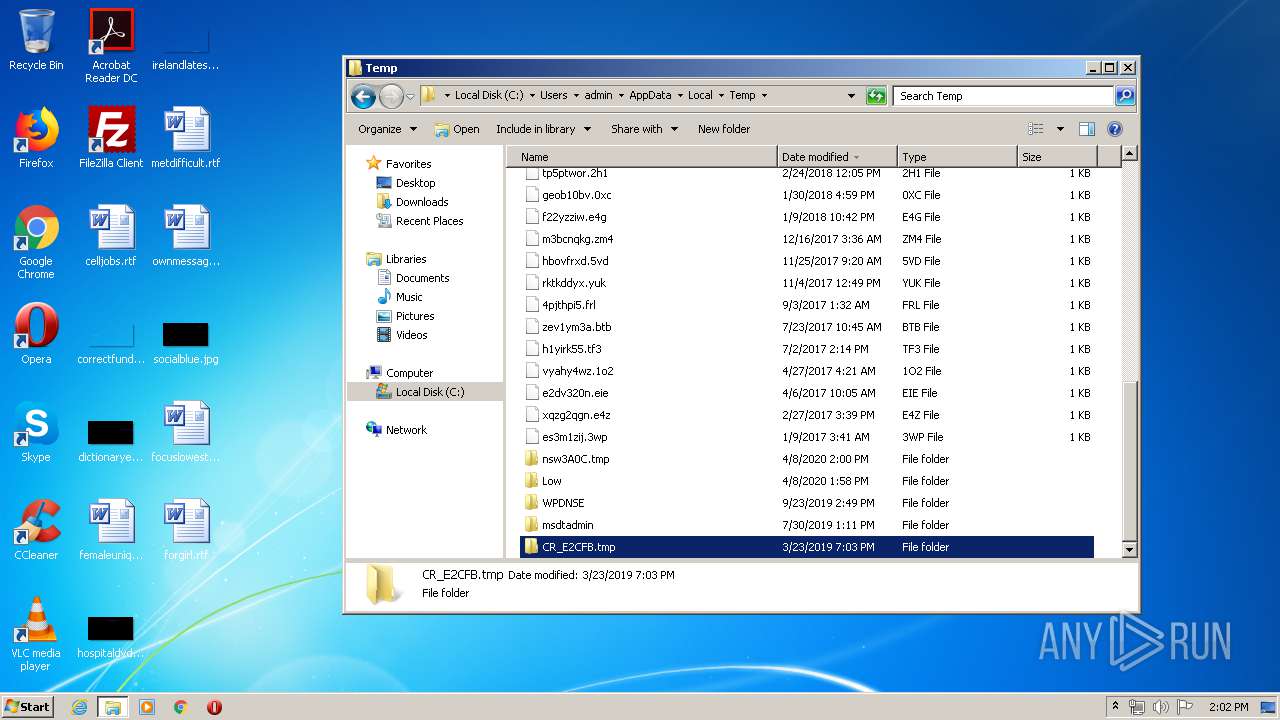1280x720 pixels.
Task: Click Internet Explorer taskbar icon
Action: pos(79,707)
